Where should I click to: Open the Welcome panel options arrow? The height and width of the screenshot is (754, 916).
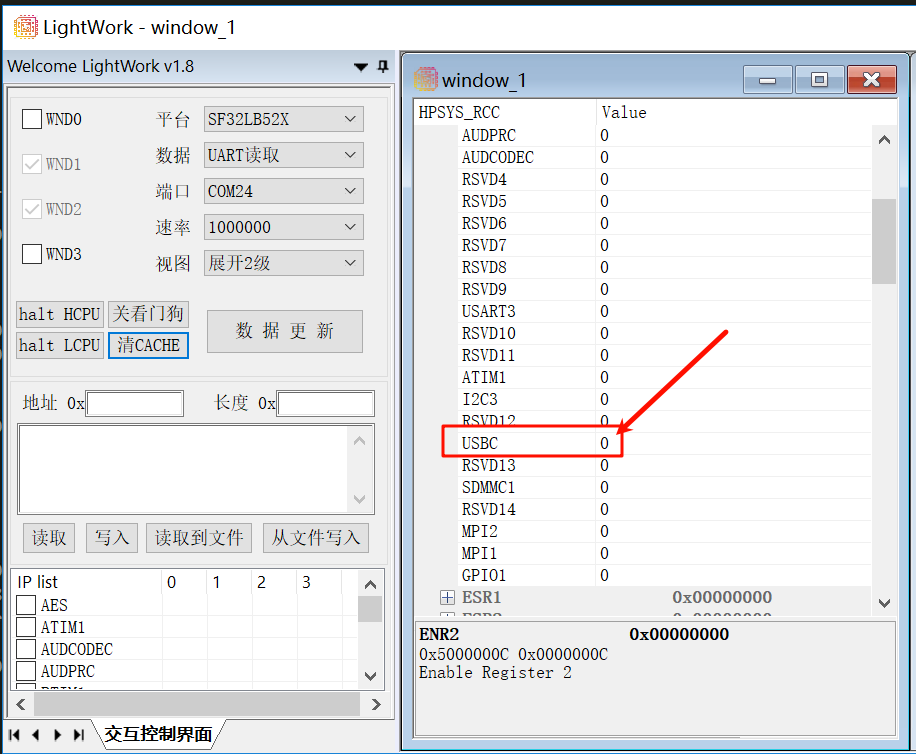[x=361, y=67]
